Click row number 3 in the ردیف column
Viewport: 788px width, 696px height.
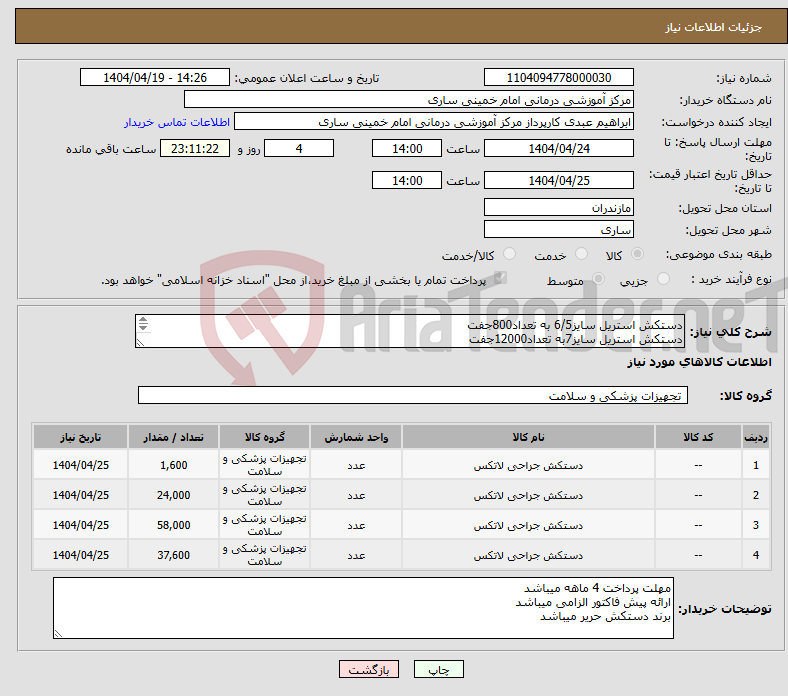click(756, 525)
